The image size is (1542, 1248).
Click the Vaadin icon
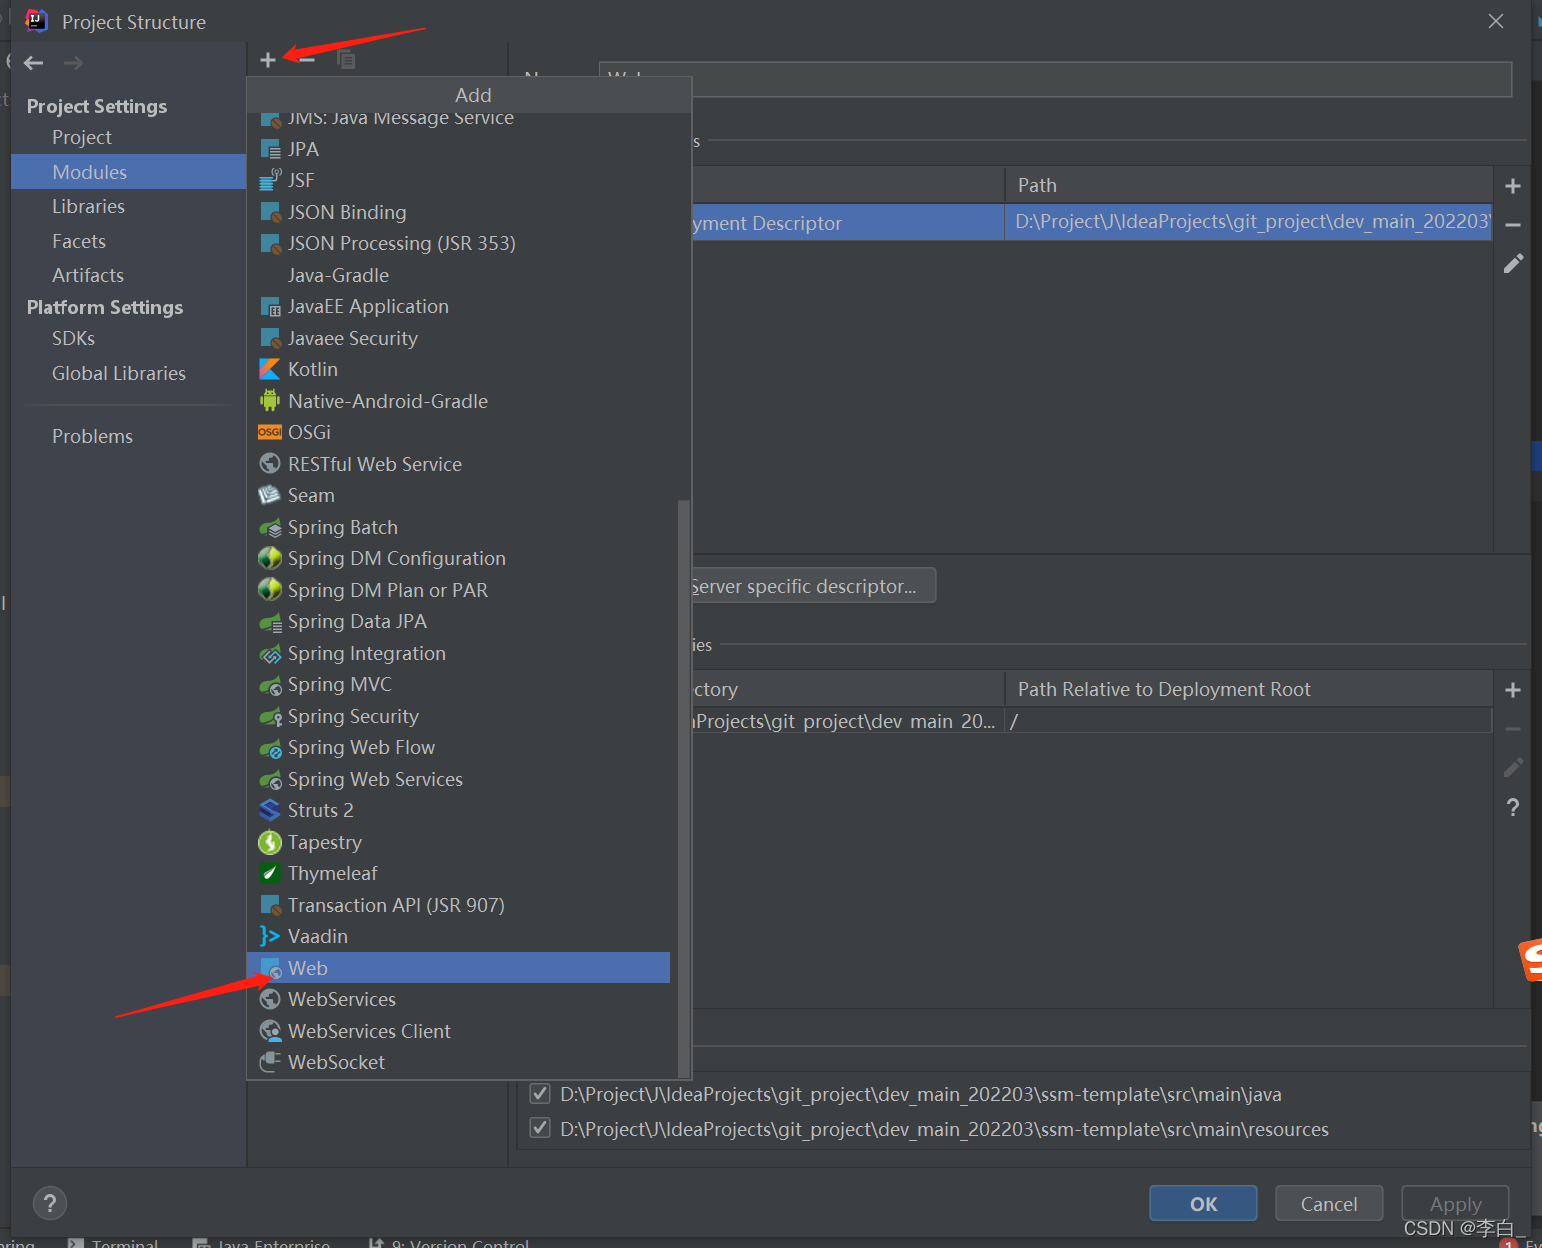[x=270, y=936]
